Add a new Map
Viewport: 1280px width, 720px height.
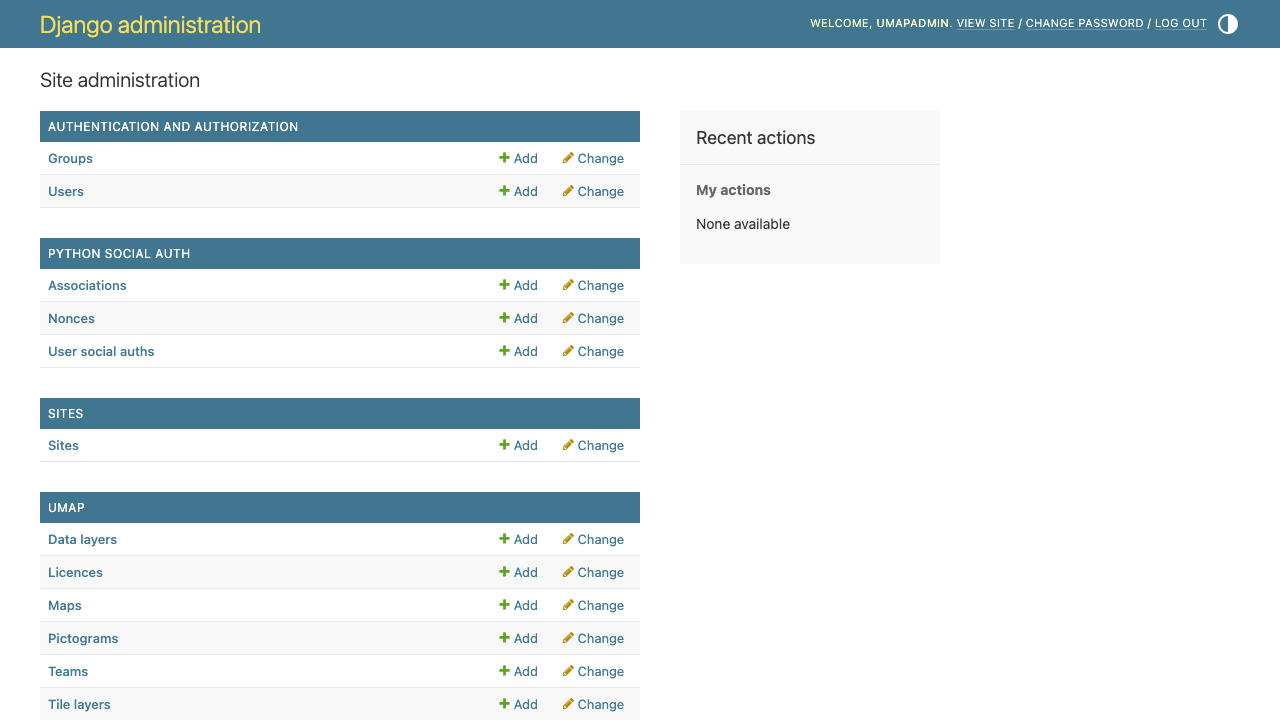(x=519, y=605)
